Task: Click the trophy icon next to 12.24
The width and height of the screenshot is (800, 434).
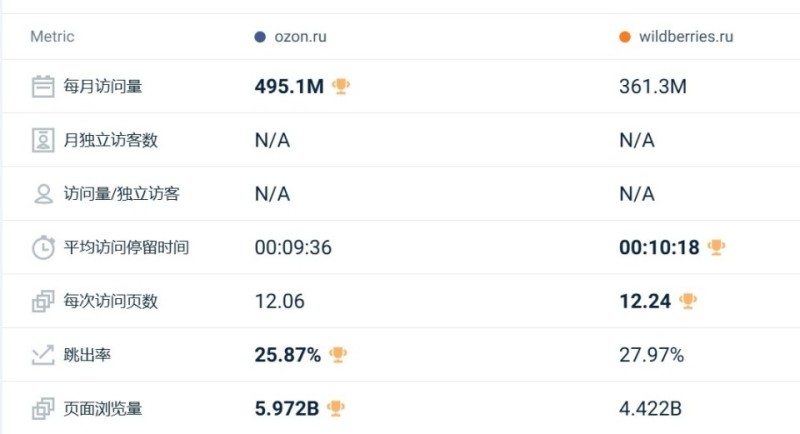Action: click(x=688, y=301)
